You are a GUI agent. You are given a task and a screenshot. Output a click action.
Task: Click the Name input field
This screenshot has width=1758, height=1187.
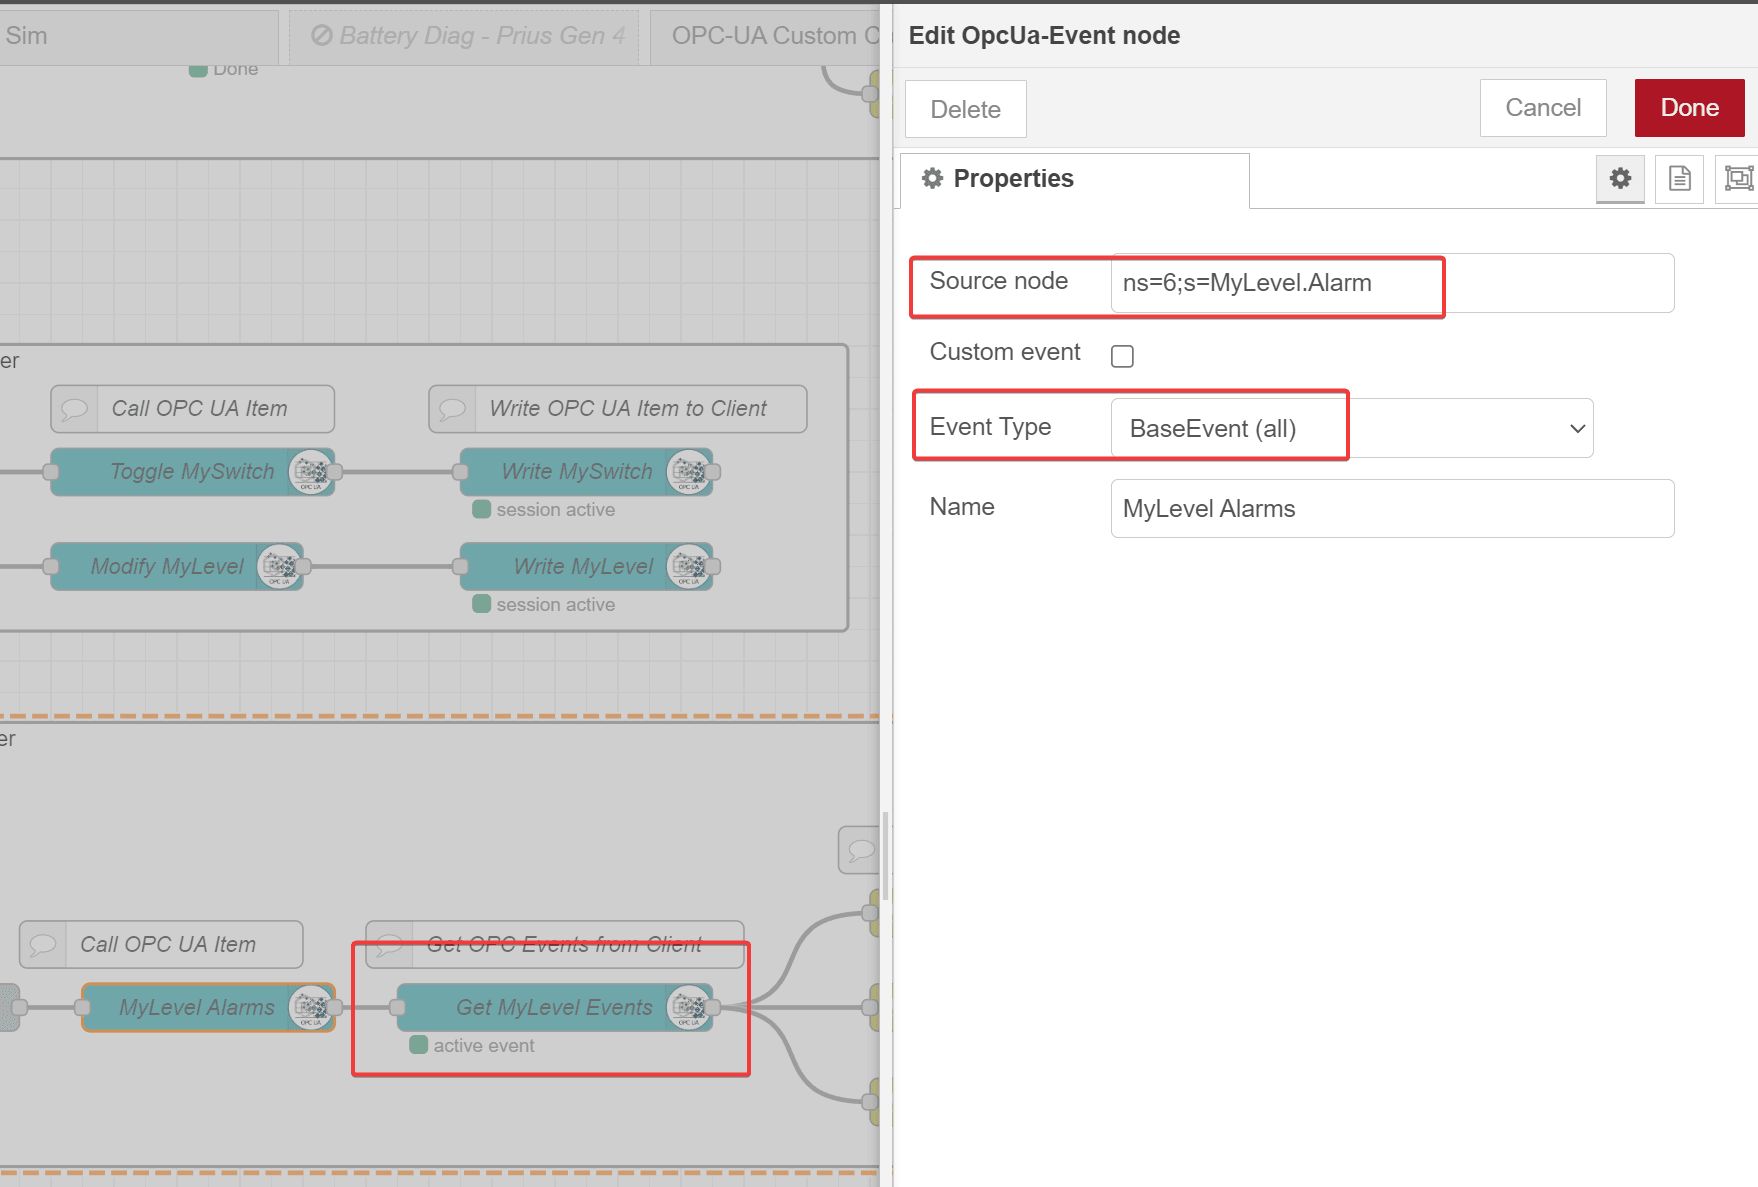[x=1391, y=508]
